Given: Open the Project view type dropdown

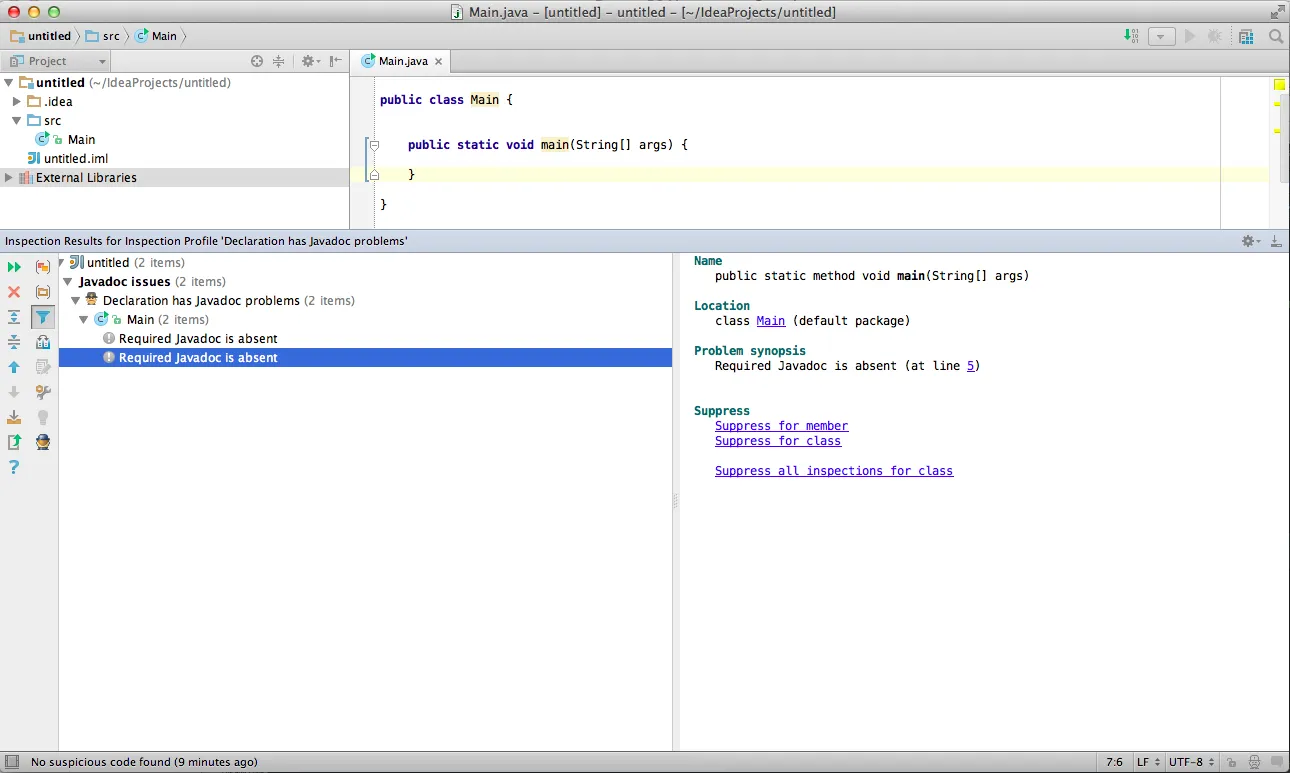Looking at the screenshot, I should [x=58, y=61].
